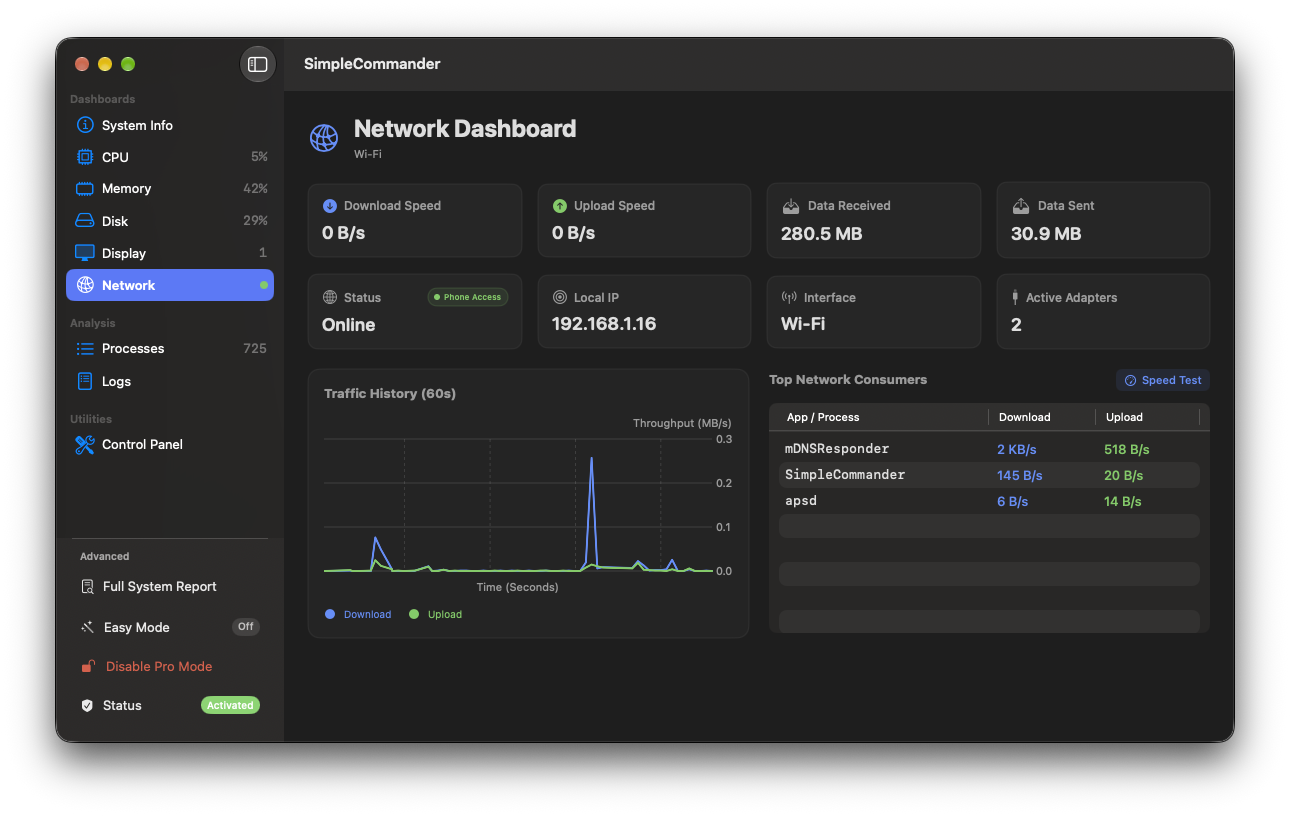Click the Active Adapters plug icon

click(1015, 298)
